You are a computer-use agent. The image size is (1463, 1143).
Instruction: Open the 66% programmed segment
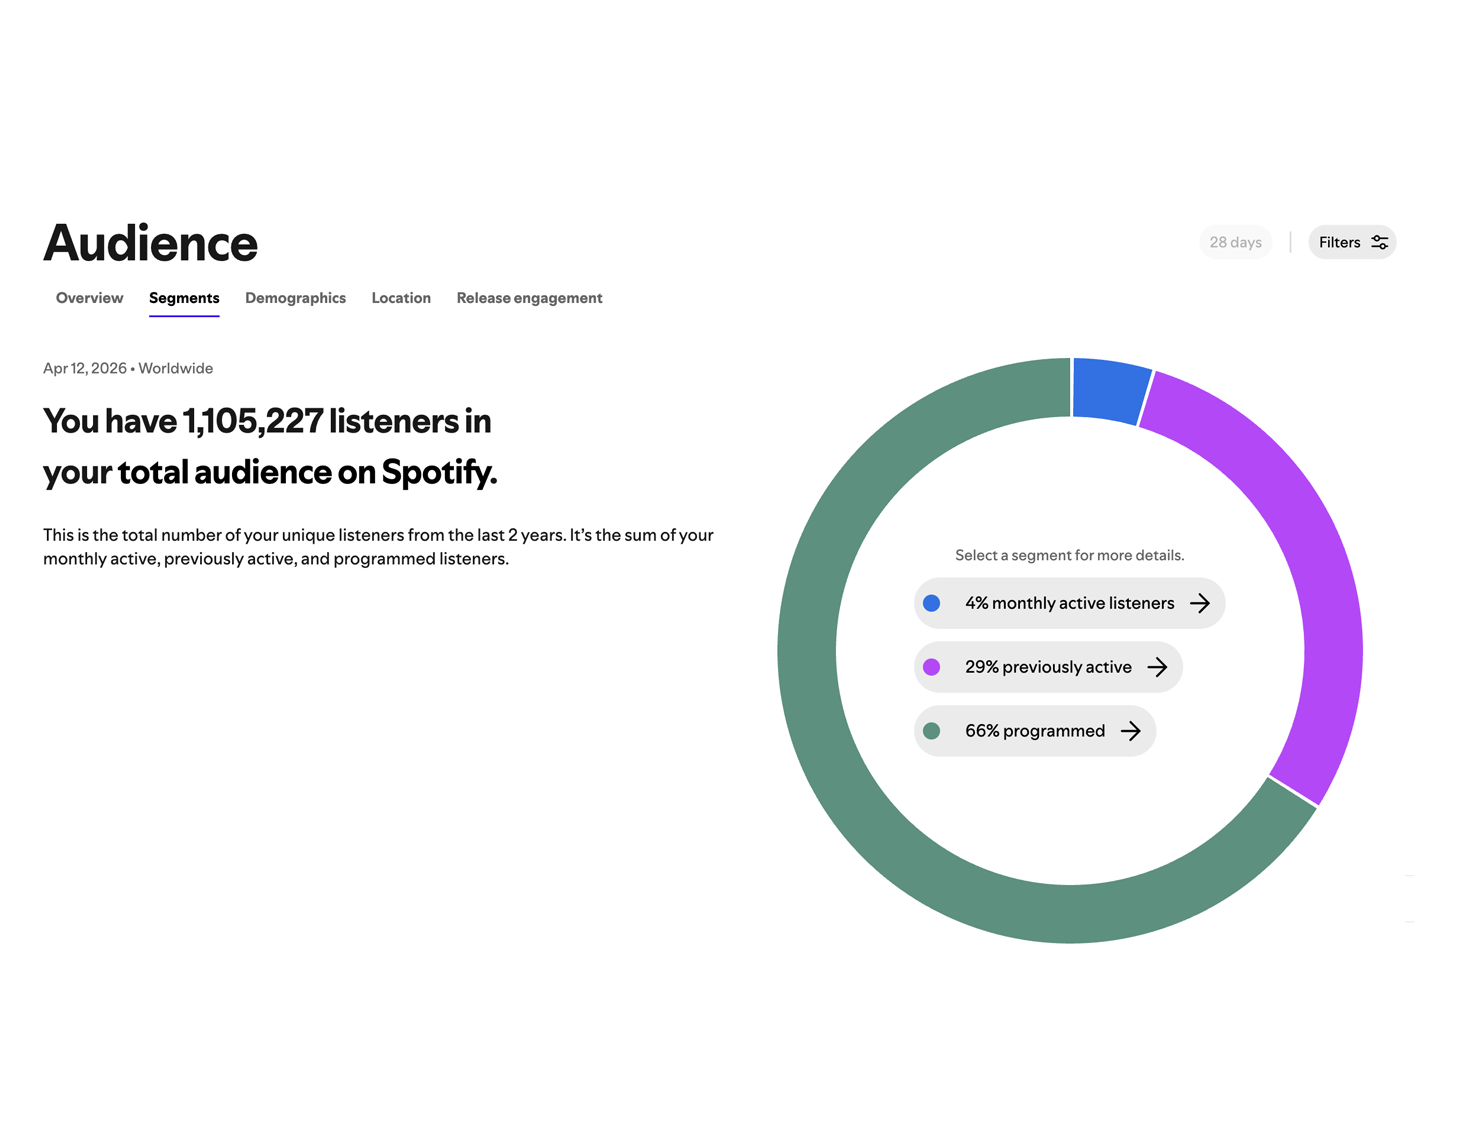1035,731
